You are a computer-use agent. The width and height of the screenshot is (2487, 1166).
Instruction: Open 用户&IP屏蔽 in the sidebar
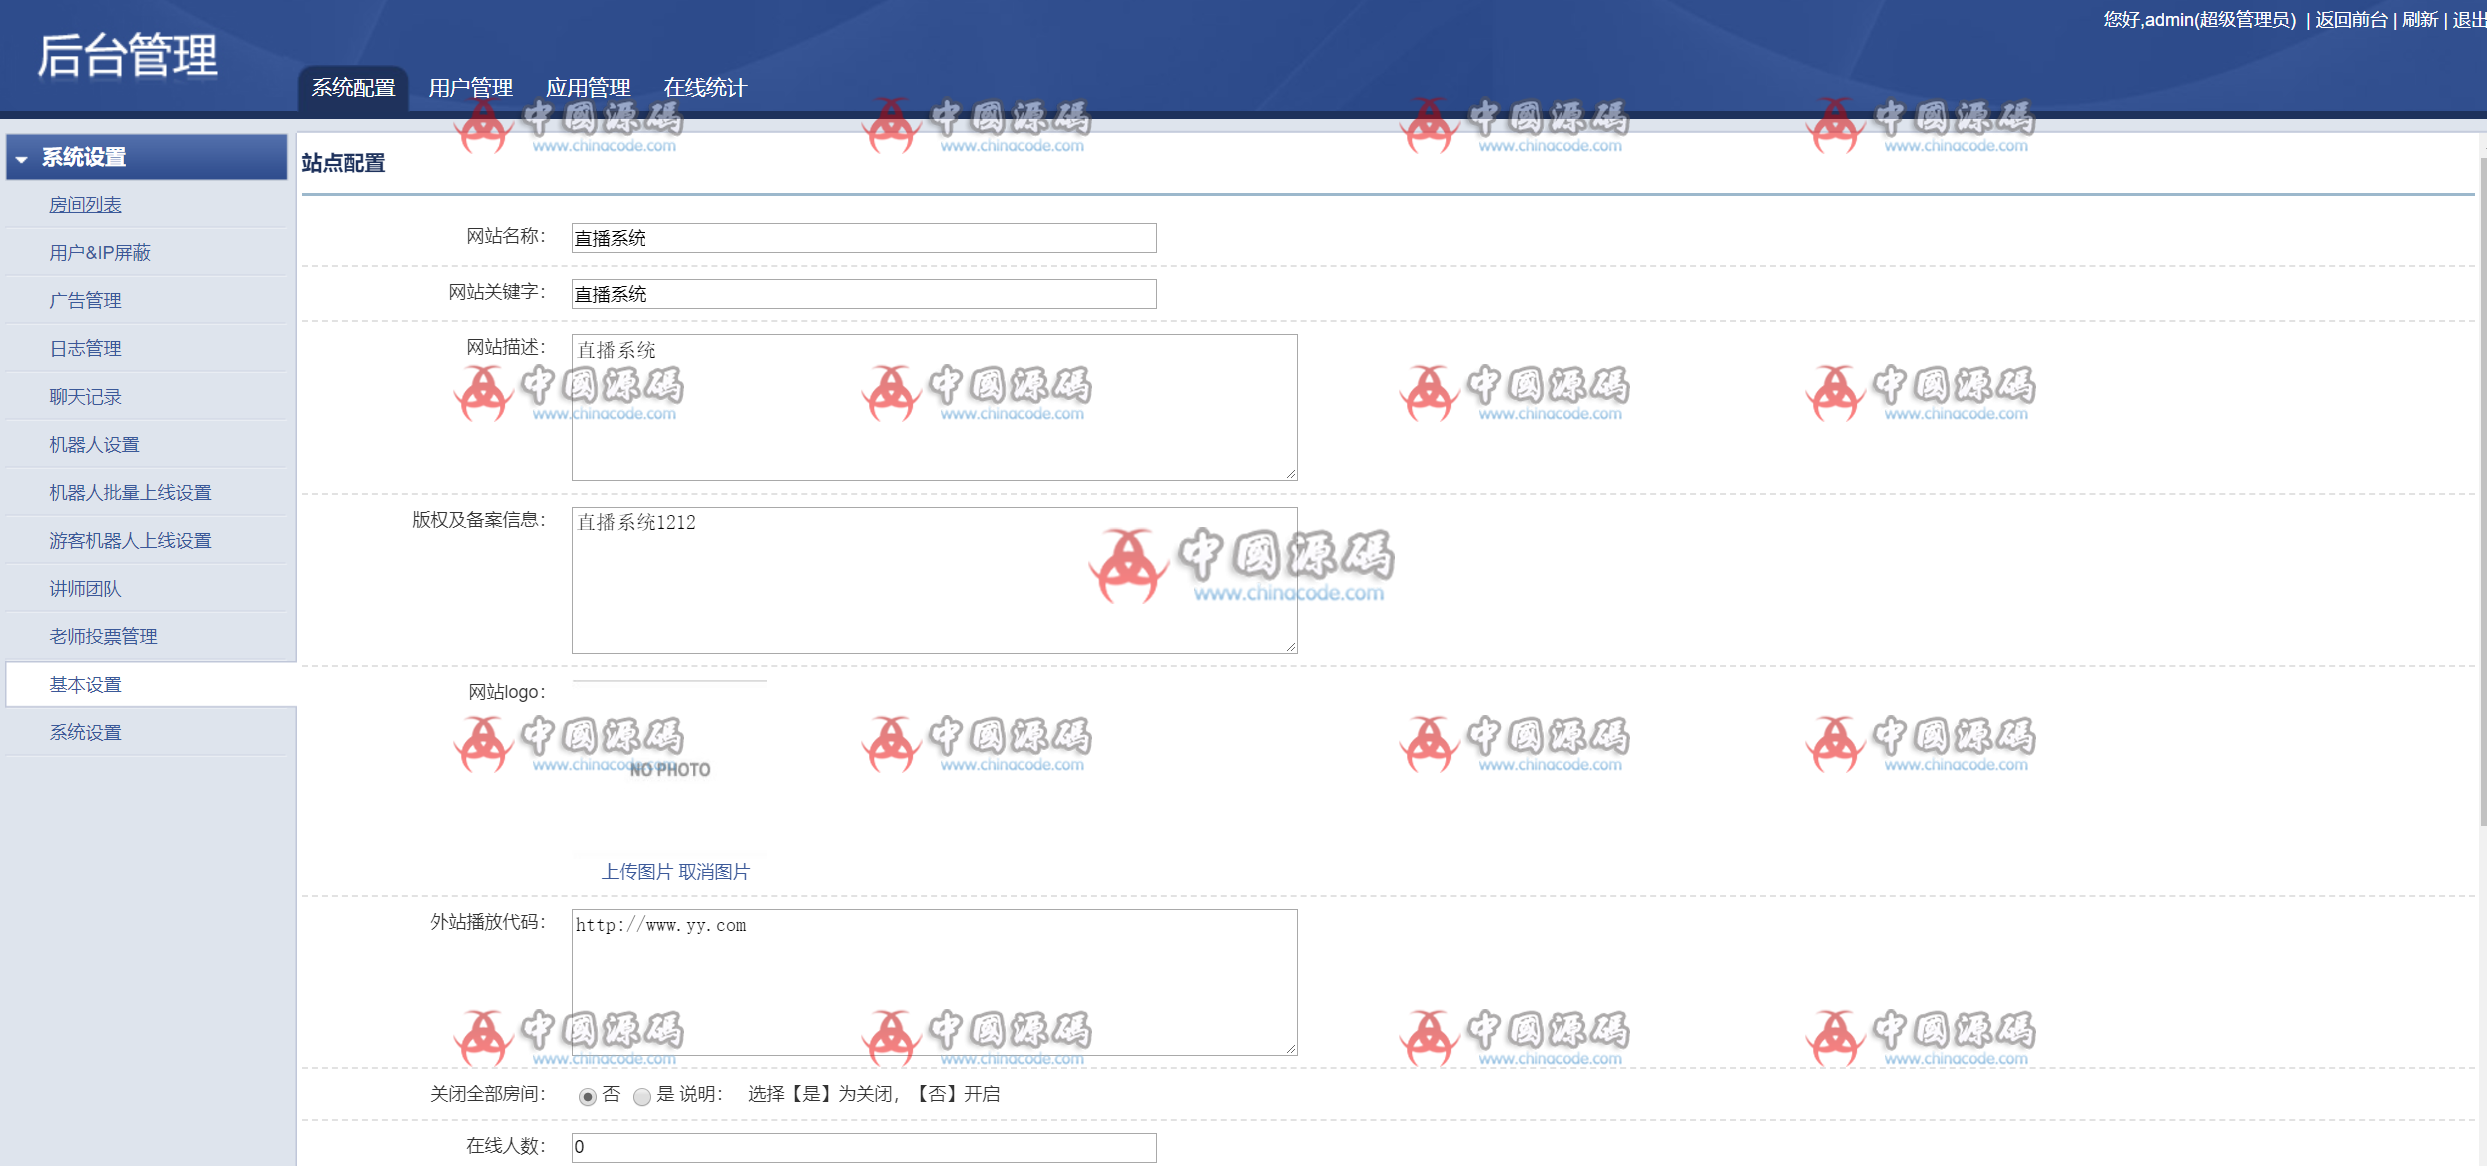pyautogui.click(x=100, y=253)
